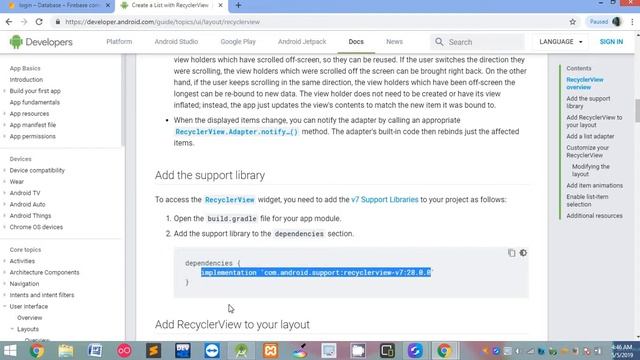
Task: Open XAMPP from the taskbar
Action: click(x=271, y=351)
